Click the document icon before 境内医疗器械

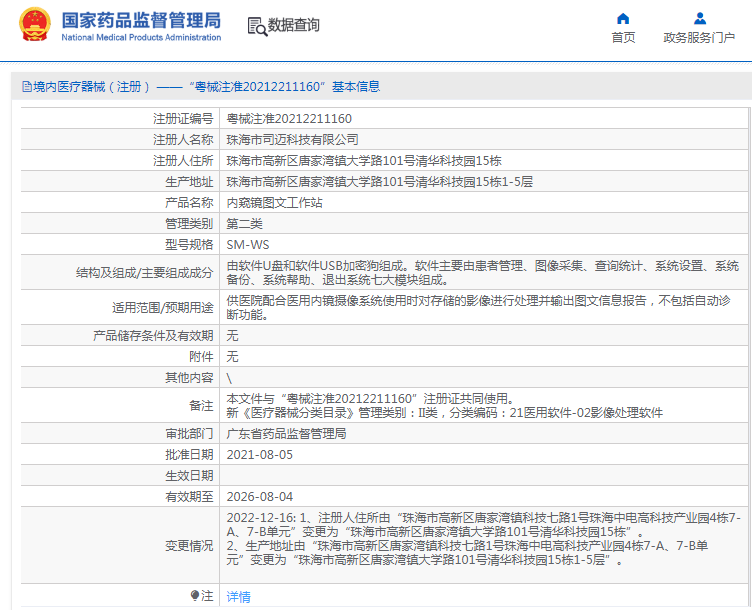27,87
